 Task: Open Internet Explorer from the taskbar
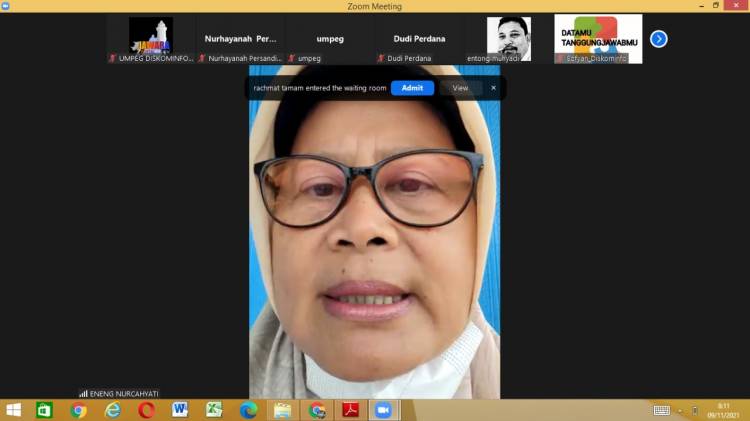(112, 410)
